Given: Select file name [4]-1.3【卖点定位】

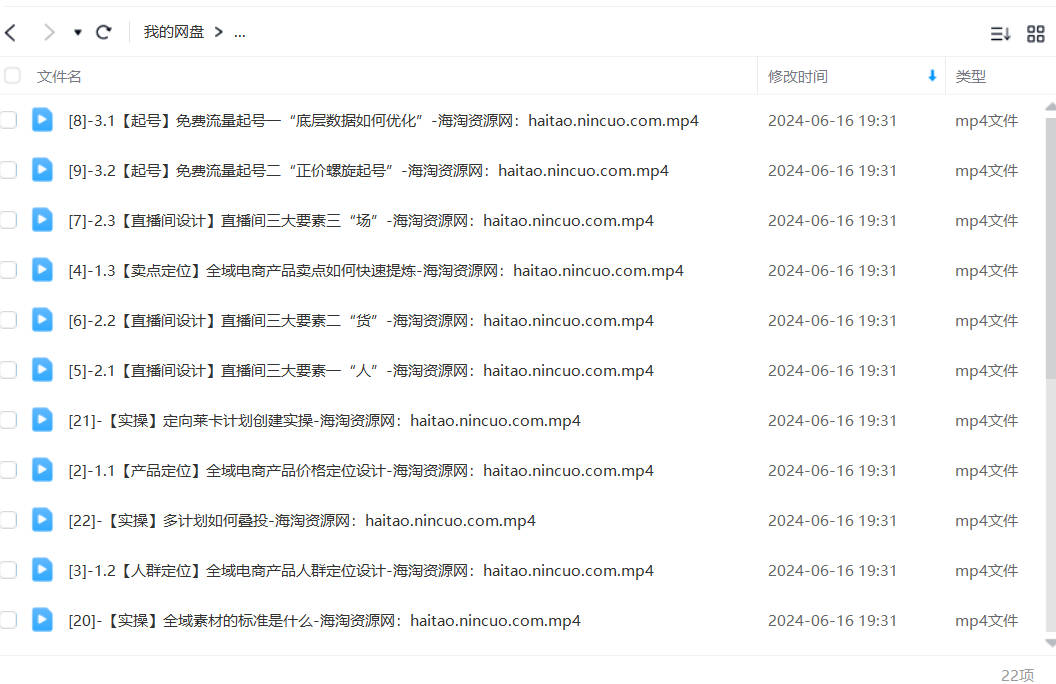Looking at the screenshot, I should (x=376, y=270).
